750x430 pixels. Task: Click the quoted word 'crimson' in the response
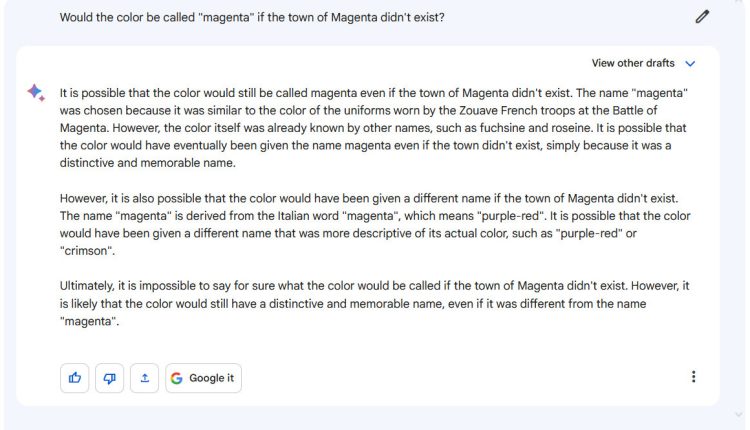[88, 251]
